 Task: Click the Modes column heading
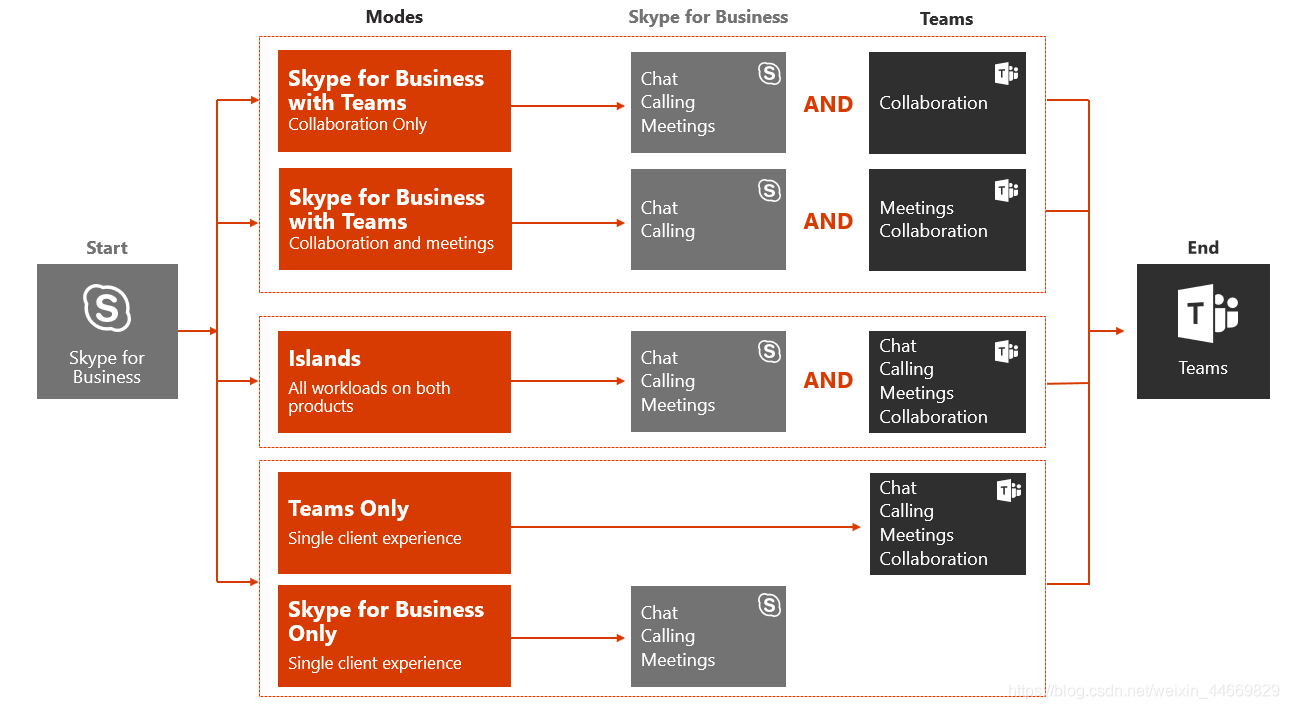[x=394, y=17]
